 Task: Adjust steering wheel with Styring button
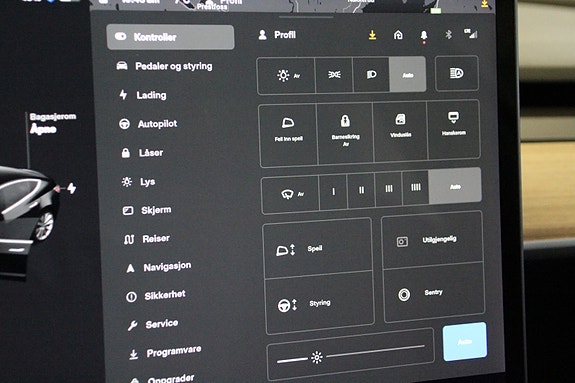point(320,303)
